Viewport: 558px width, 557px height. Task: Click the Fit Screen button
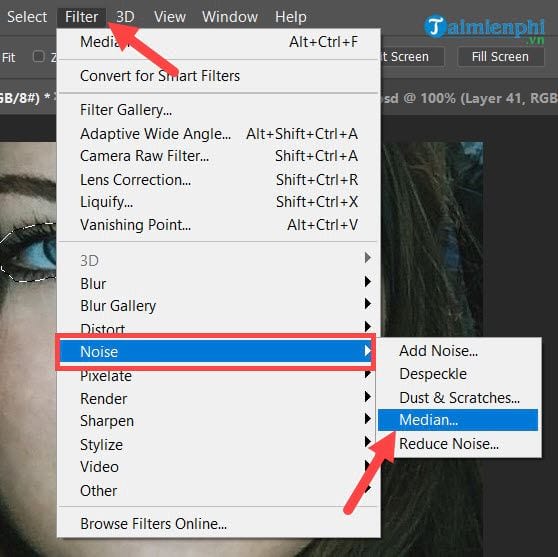[x=412, y=57]
